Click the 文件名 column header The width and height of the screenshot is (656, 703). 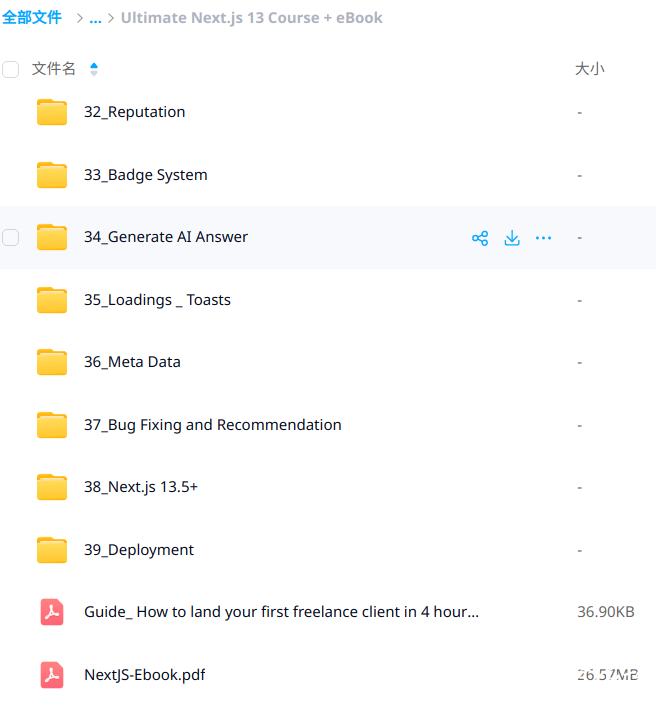pyautogui.click(x=53, y=69)
